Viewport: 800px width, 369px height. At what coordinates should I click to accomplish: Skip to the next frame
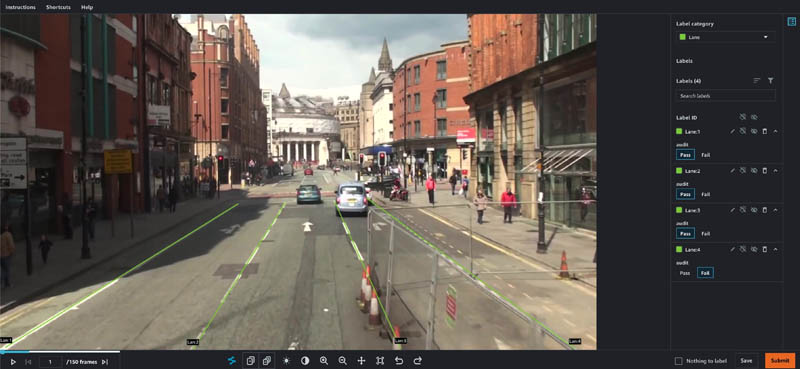click(x=105, y=362)
